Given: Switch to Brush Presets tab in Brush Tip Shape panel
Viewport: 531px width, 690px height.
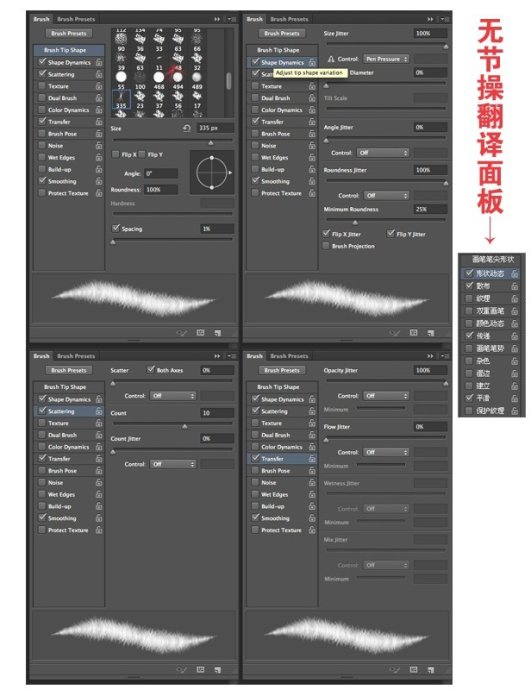Looking at the screenshot, I should tap(76, 19).
